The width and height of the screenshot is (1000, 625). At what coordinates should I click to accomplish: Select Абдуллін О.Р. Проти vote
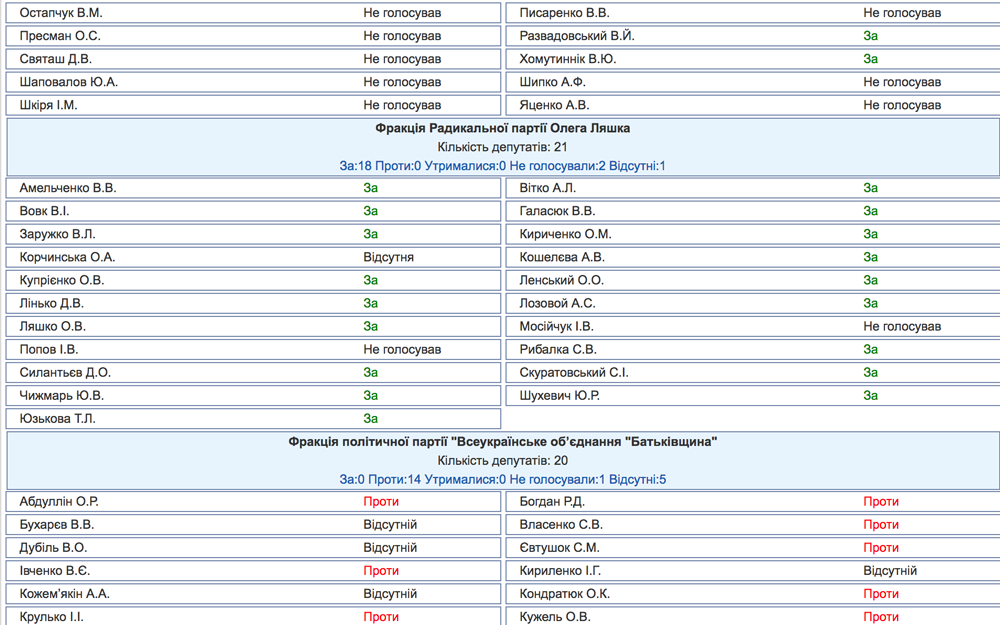381,502
